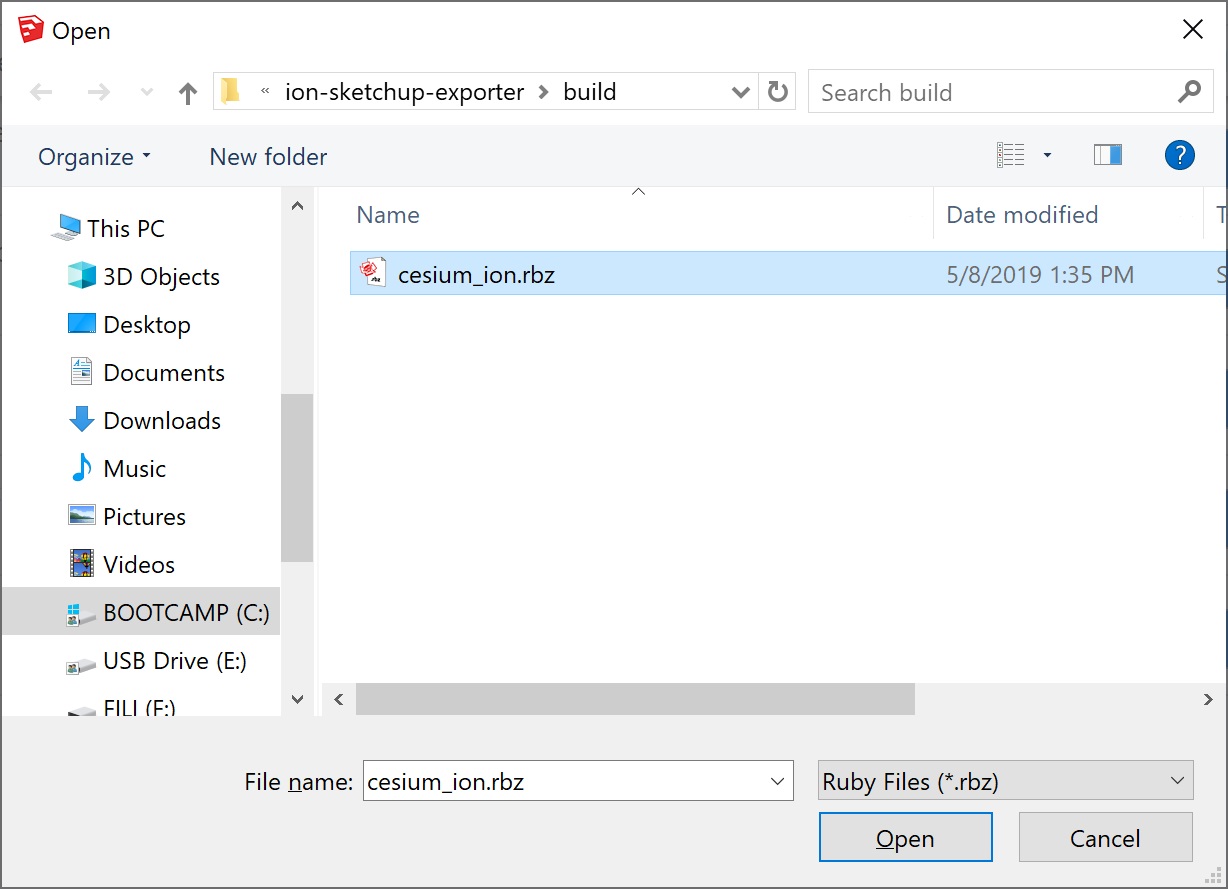1228x889 pixels.
Task: Open Music in the sidebar
Action: 134,468
